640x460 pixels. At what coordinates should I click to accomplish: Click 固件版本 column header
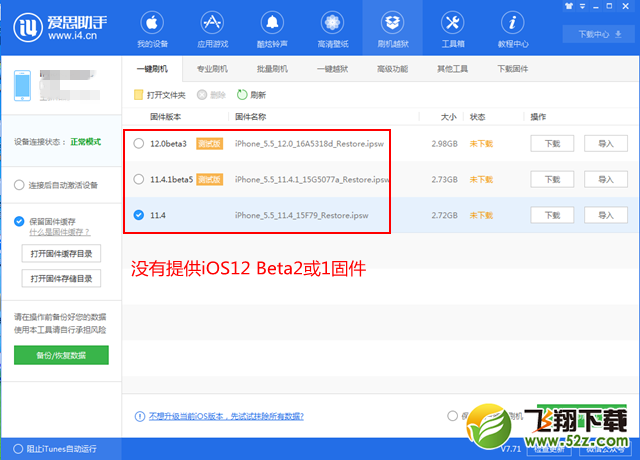165,117
